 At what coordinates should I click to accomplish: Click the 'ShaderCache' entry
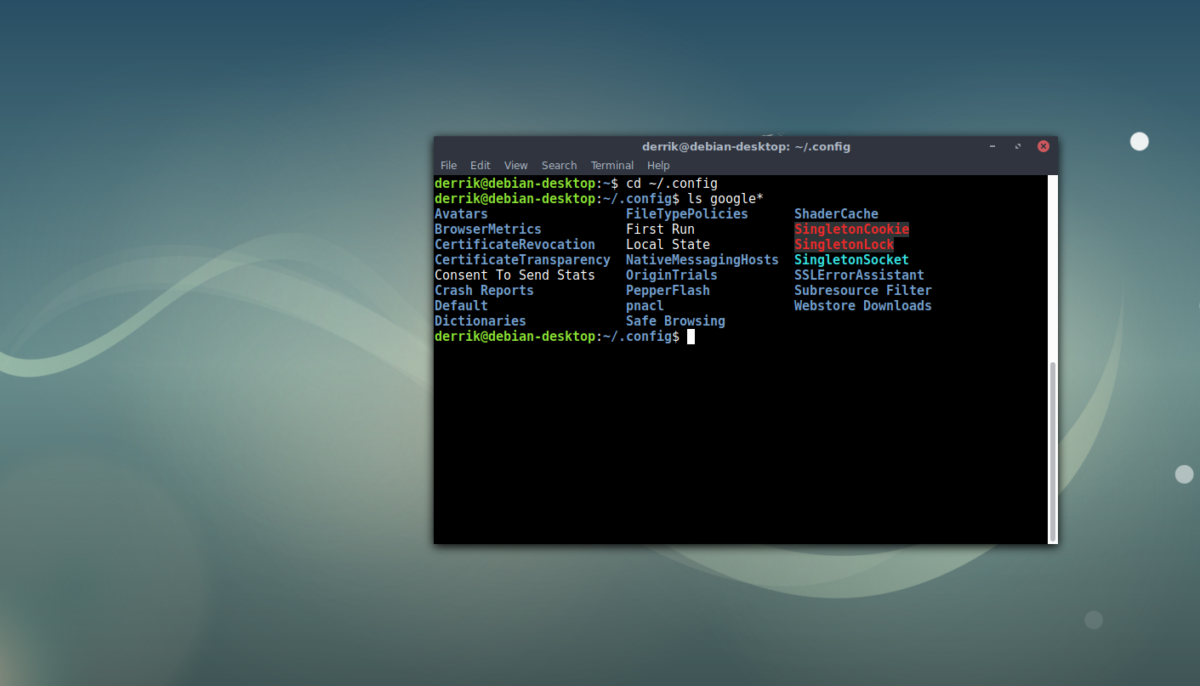[836, 214]
